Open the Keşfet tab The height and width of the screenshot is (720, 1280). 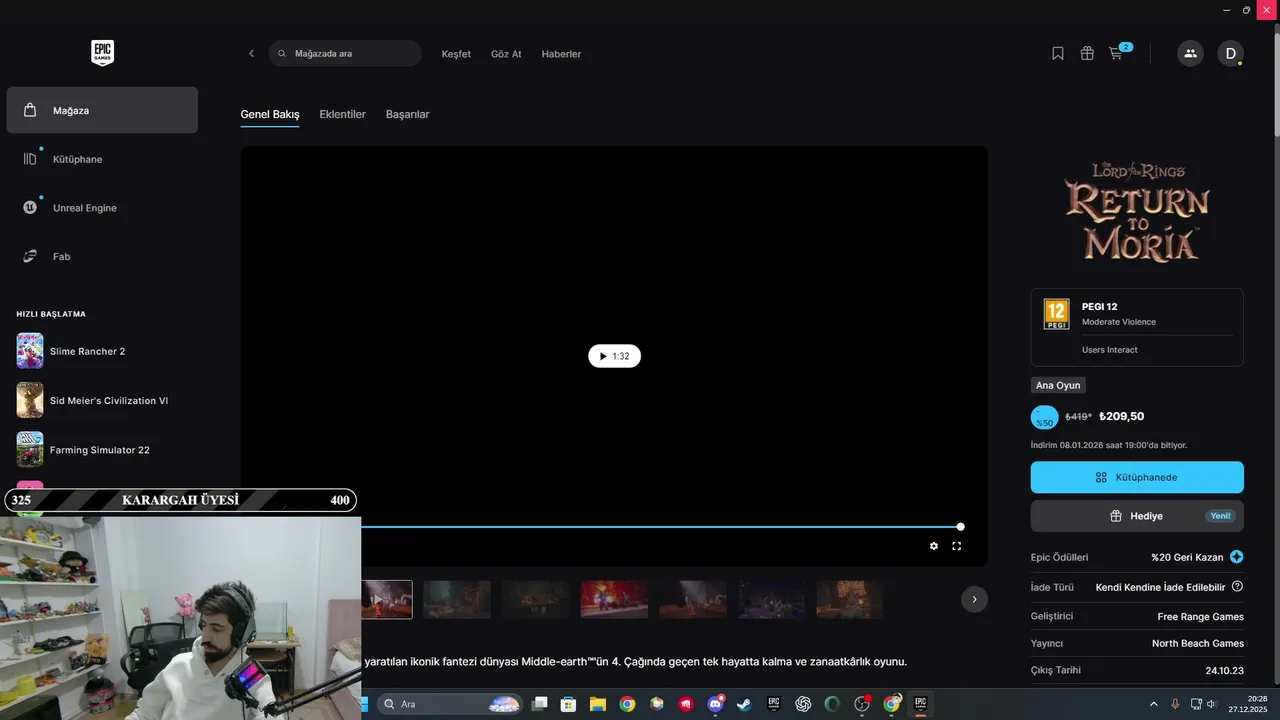[x=456, y=54]
